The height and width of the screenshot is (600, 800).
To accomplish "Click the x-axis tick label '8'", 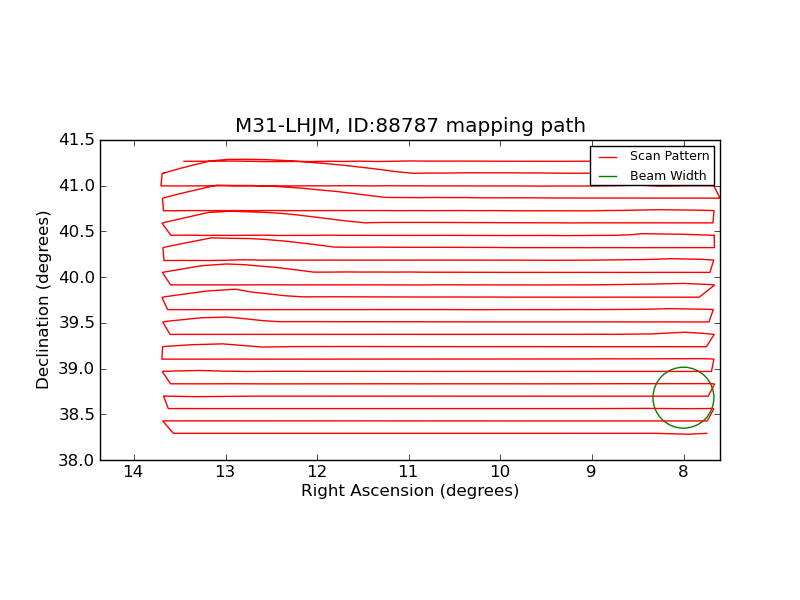I will (683, 471).
